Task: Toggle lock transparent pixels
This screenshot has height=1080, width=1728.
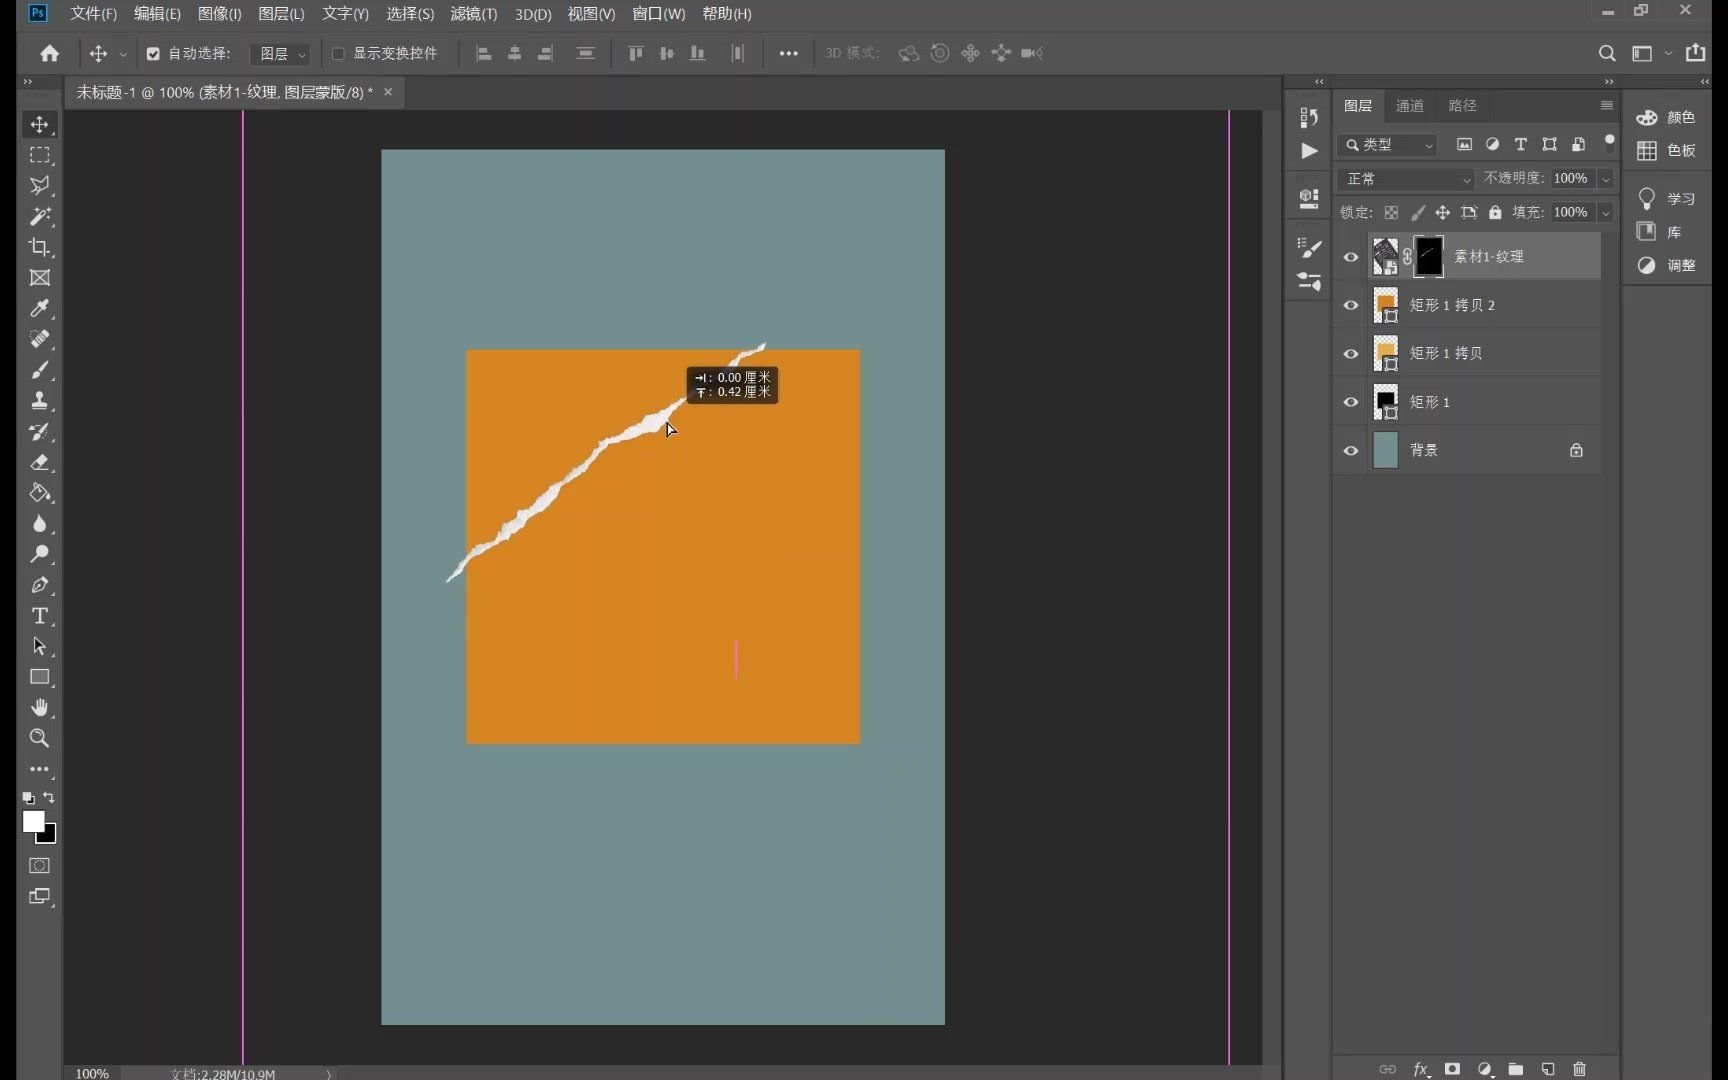Action: (x=1391, y=213)
